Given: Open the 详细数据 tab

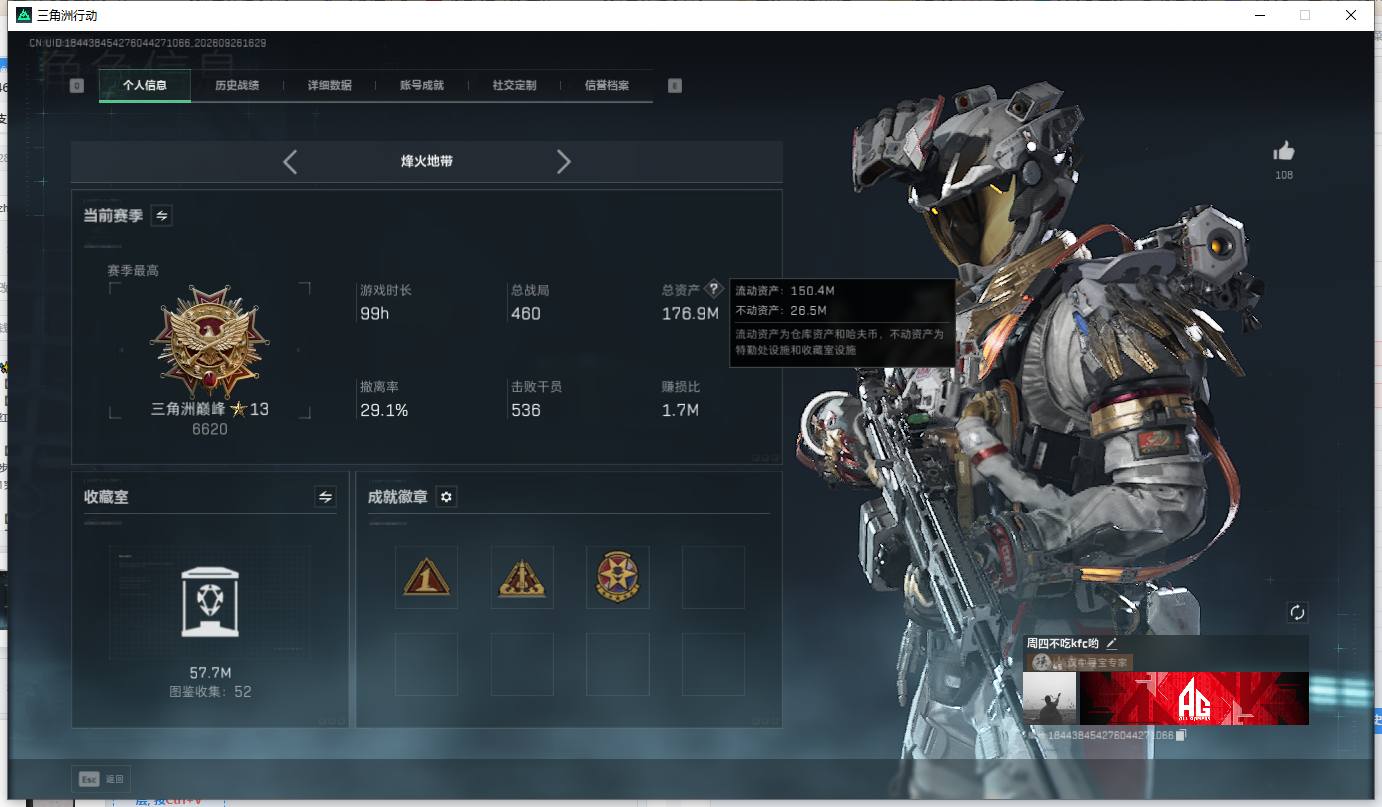Looking at the screenshot, I should pyautogui.click(x=329, y=86).
